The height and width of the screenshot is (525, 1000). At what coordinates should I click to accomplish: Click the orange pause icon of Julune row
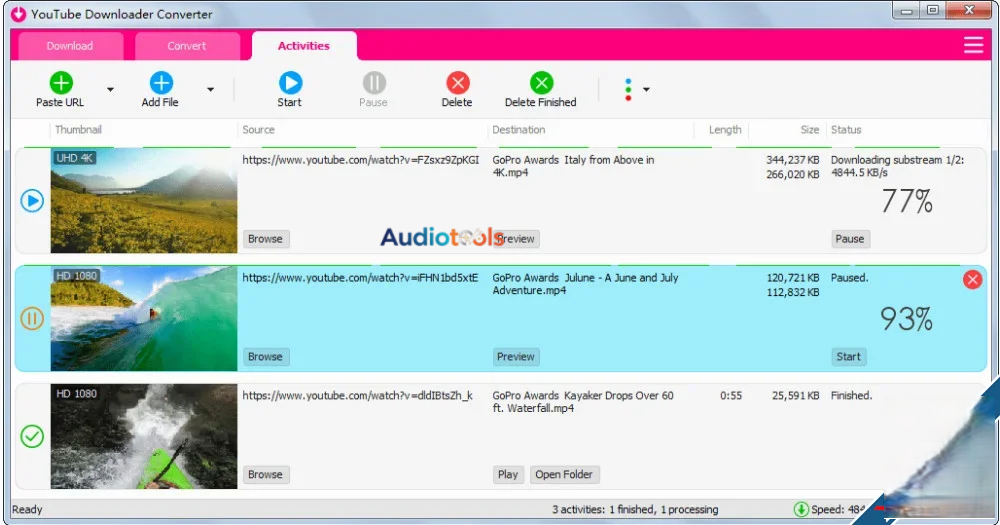(x=32, y=318)
